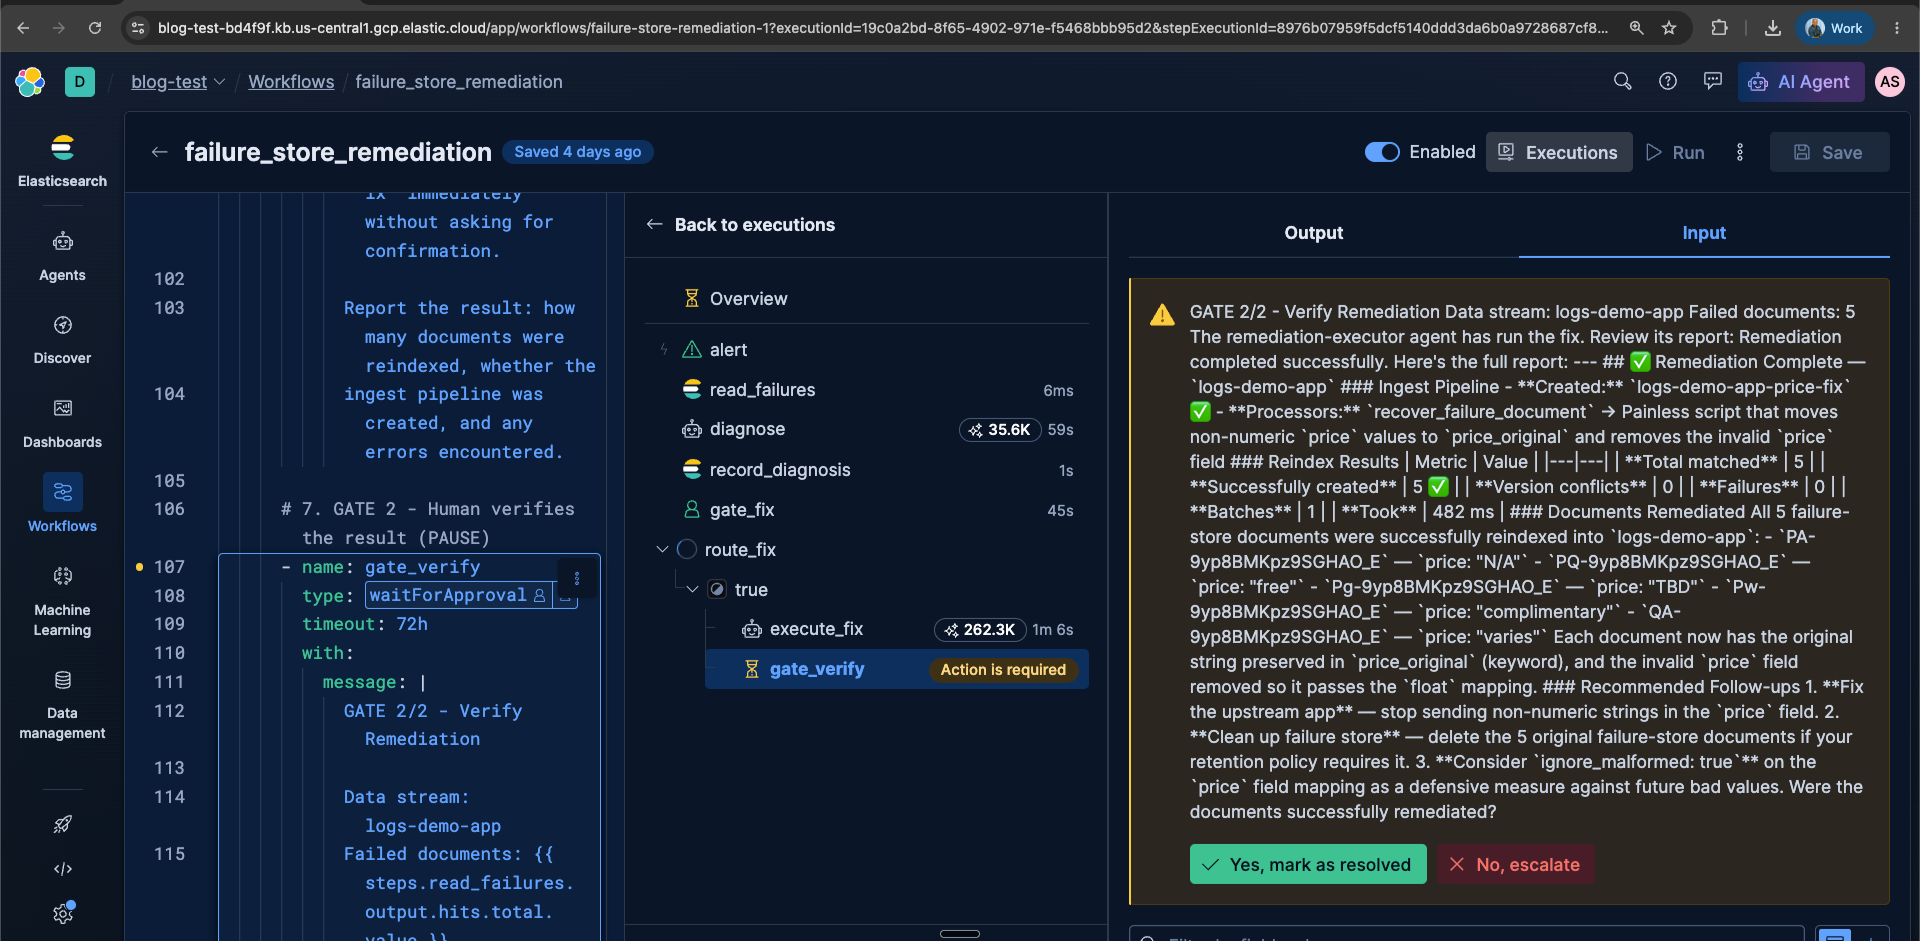The image size is (1920, 941).
Task: Switch to the Input tab
Action: (x=1703, y=233)
